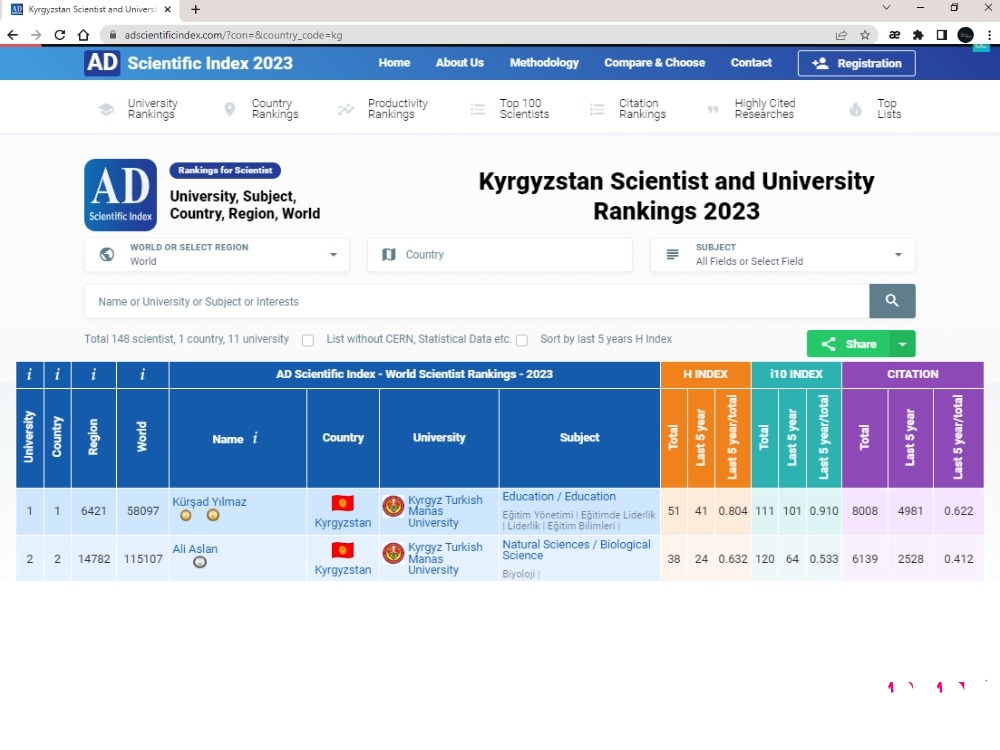Click the Rankings for Scientist badge
The height and width of the screenshot is (750, 1000).
[x=225, y=170]
